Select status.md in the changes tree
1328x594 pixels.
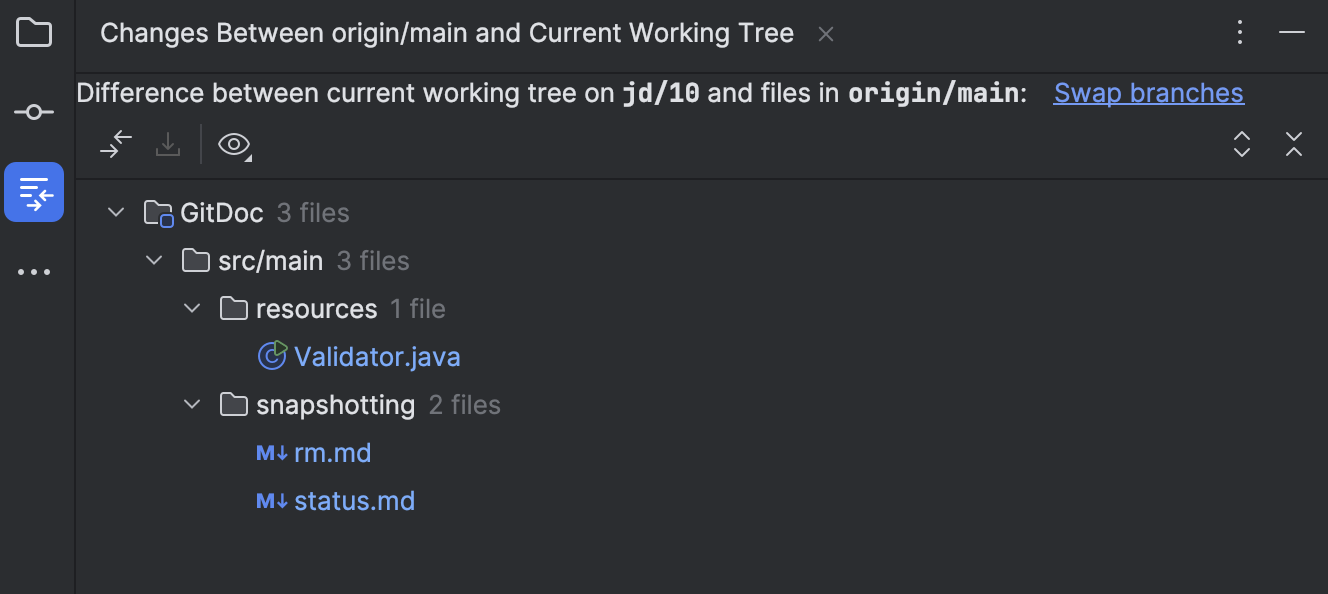354,500
